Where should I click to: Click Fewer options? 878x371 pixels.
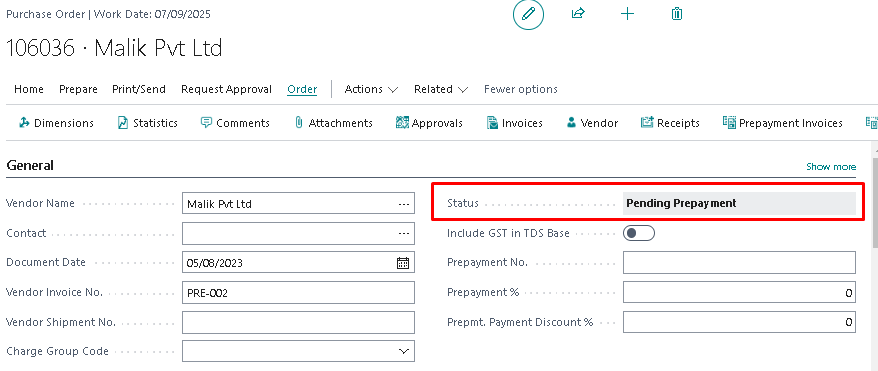click(x=521, y=90)
